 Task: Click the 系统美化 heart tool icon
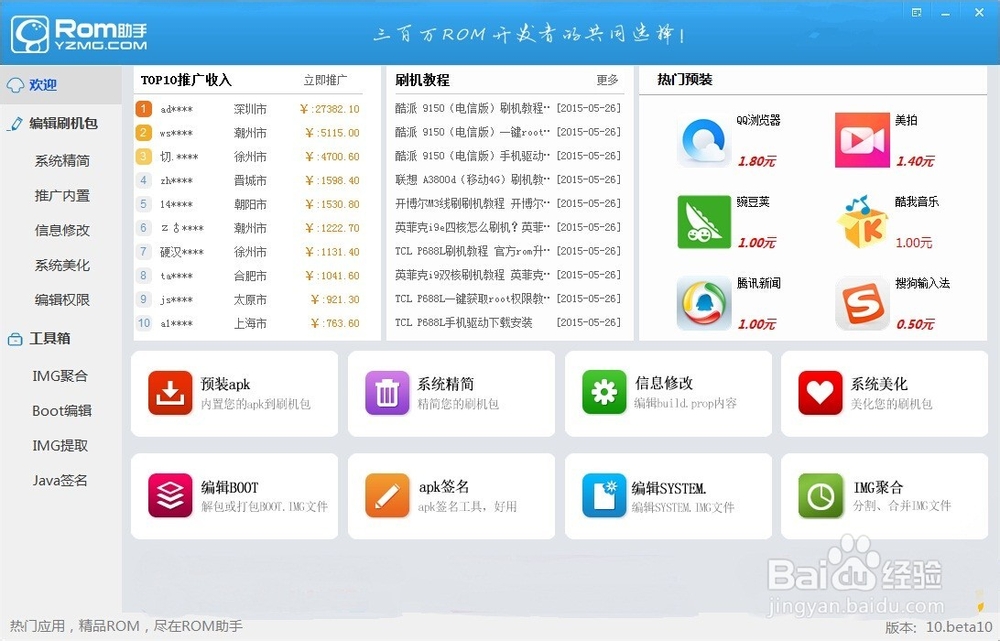819,392
